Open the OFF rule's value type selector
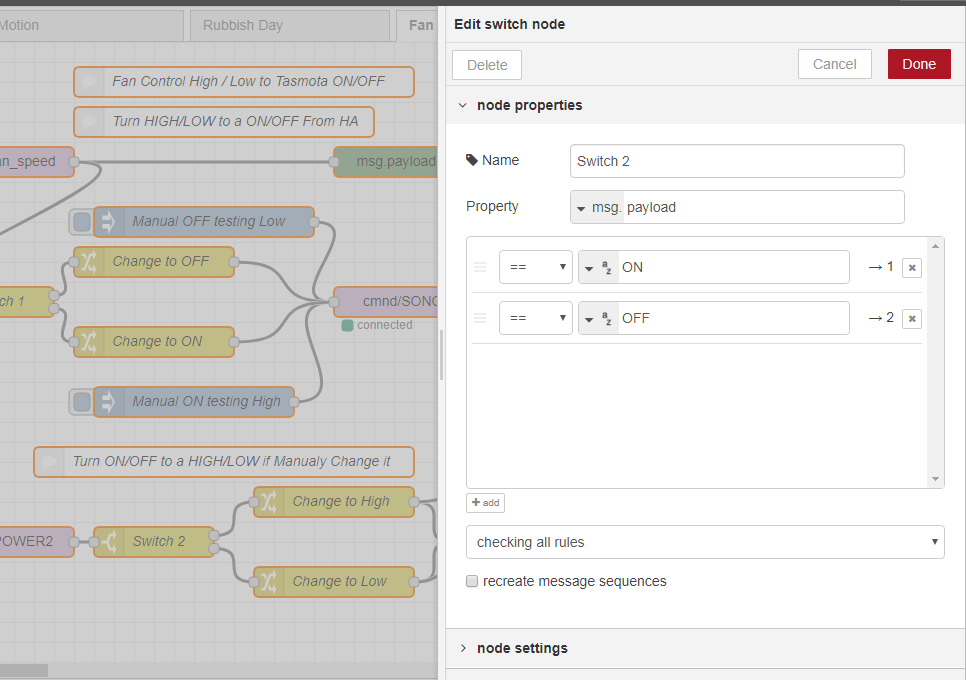This screenshot has height=680, width=966. pyautogui.click(x=598, y=318)
